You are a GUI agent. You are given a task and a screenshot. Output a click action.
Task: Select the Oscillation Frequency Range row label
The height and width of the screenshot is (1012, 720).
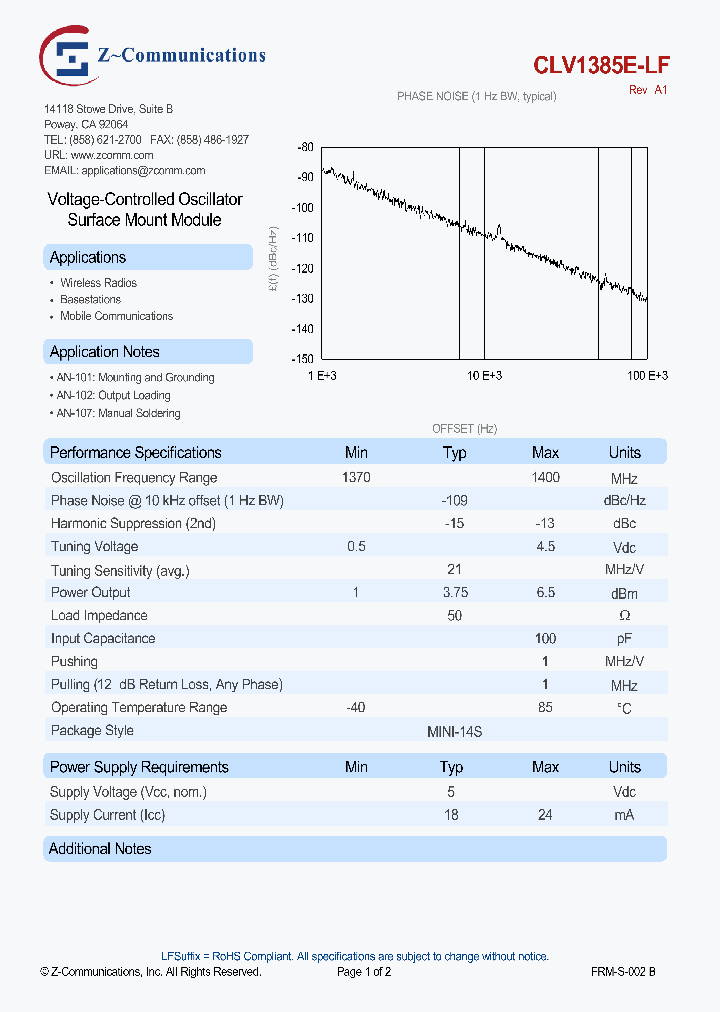point(134,478)
